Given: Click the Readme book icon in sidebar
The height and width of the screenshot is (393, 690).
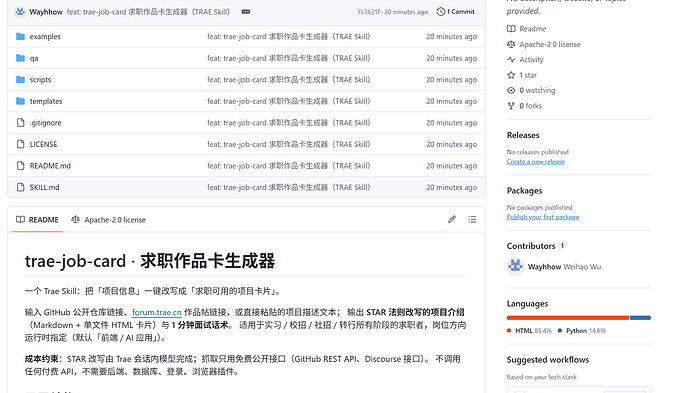Looking at the screenshot, I should coord(511,29).
